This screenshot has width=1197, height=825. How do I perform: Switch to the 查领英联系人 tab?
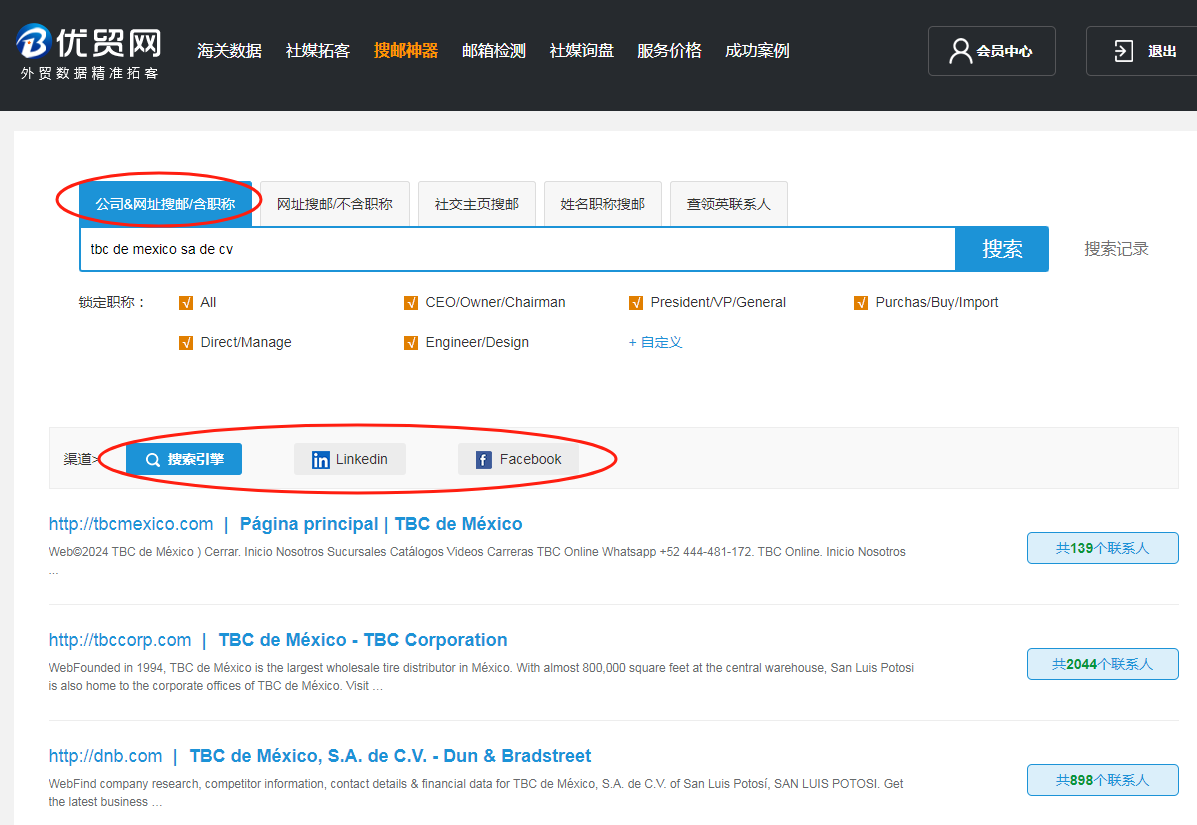[x=728, y=204]
